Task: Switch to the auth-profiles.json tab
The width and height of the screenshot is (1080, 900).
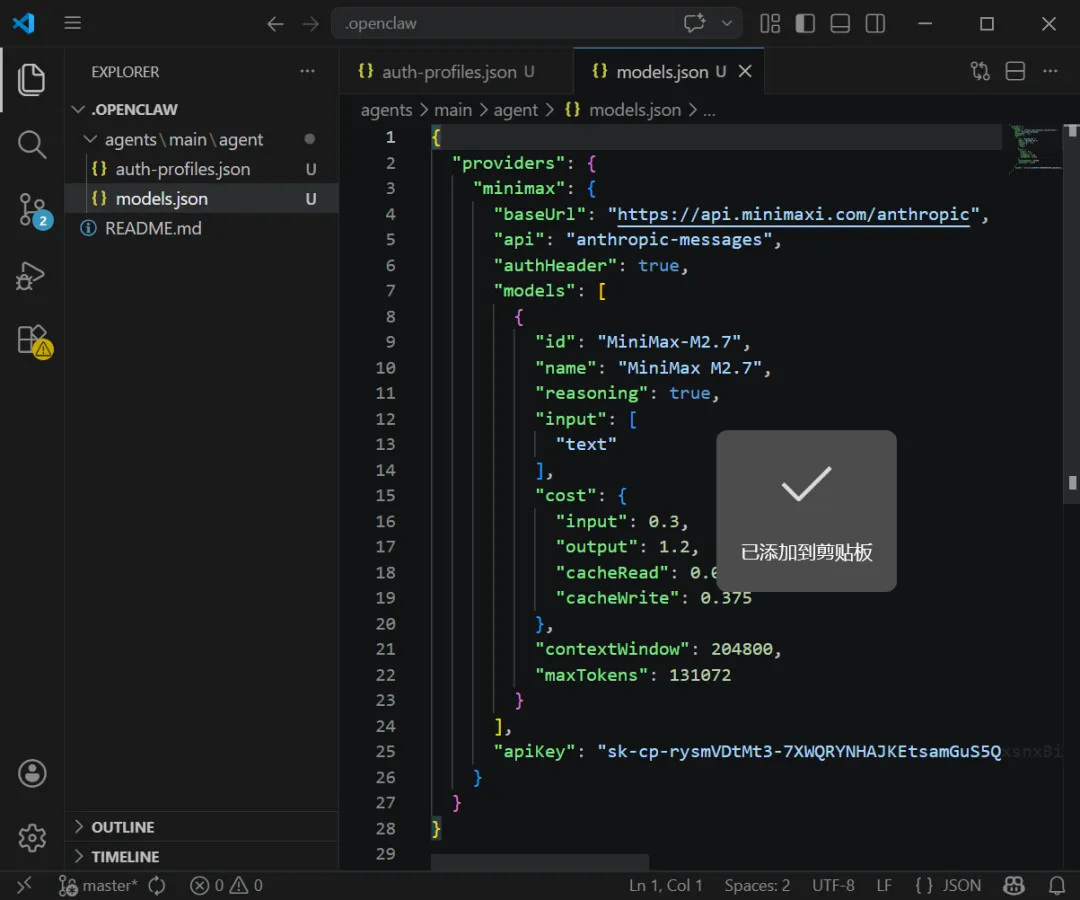Action: (x=448, y=72)
